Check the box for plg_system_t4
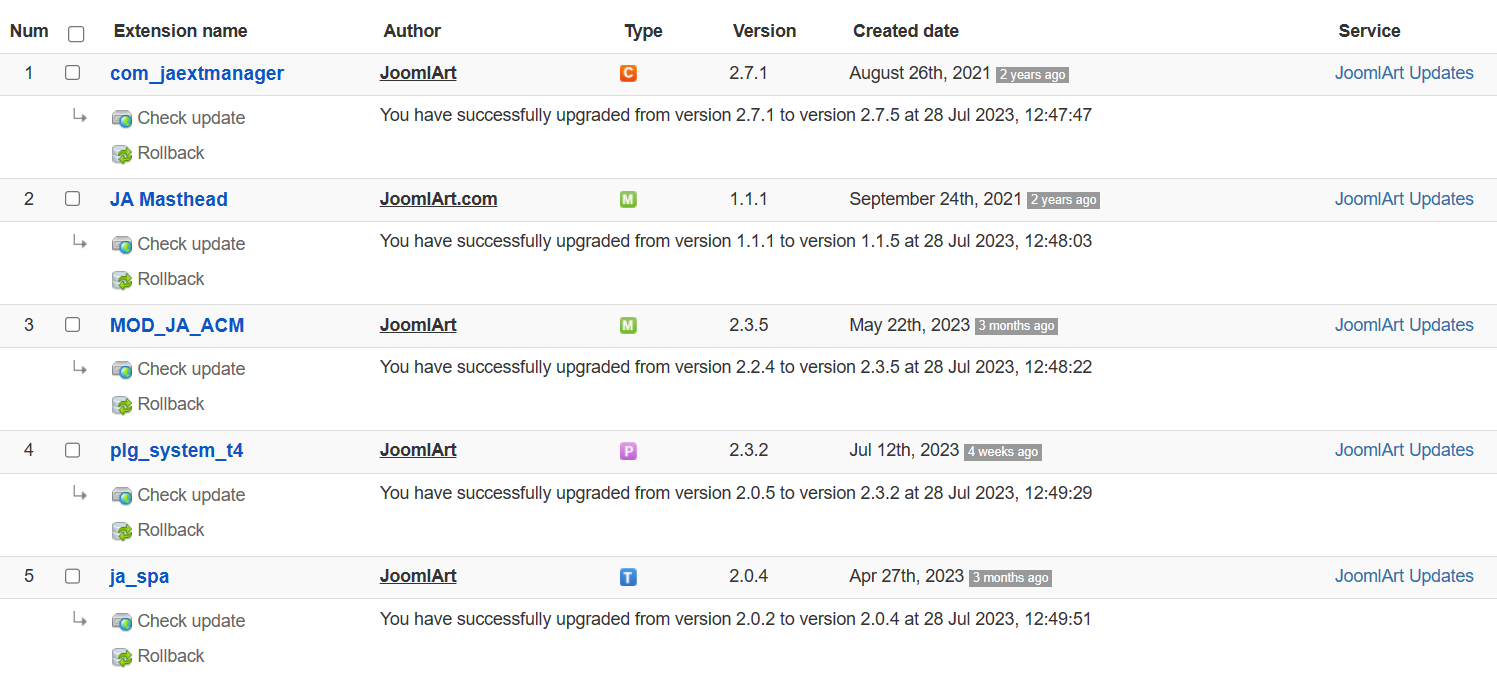This screenshot has height=677, width=1497. 72,450
